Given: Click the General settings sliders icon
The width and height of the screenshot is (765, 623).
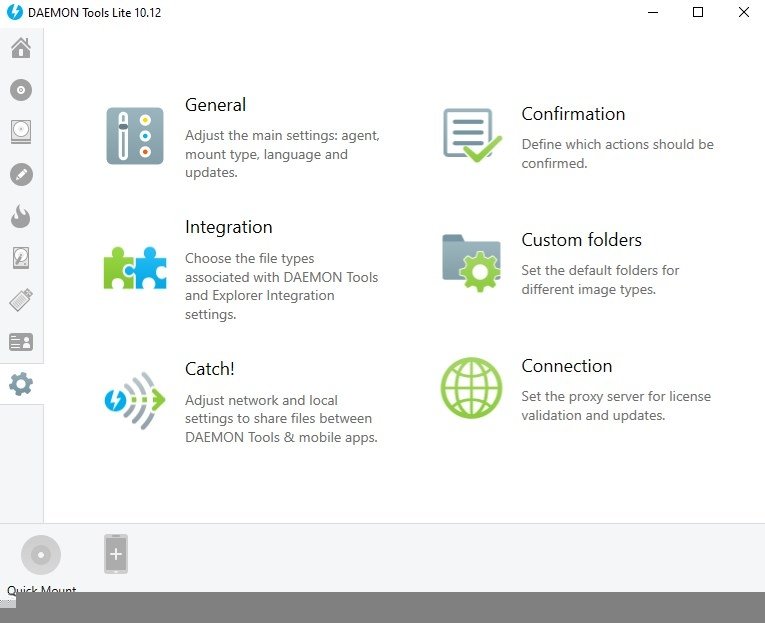Looking at the screenshot, I should [135, 136].
